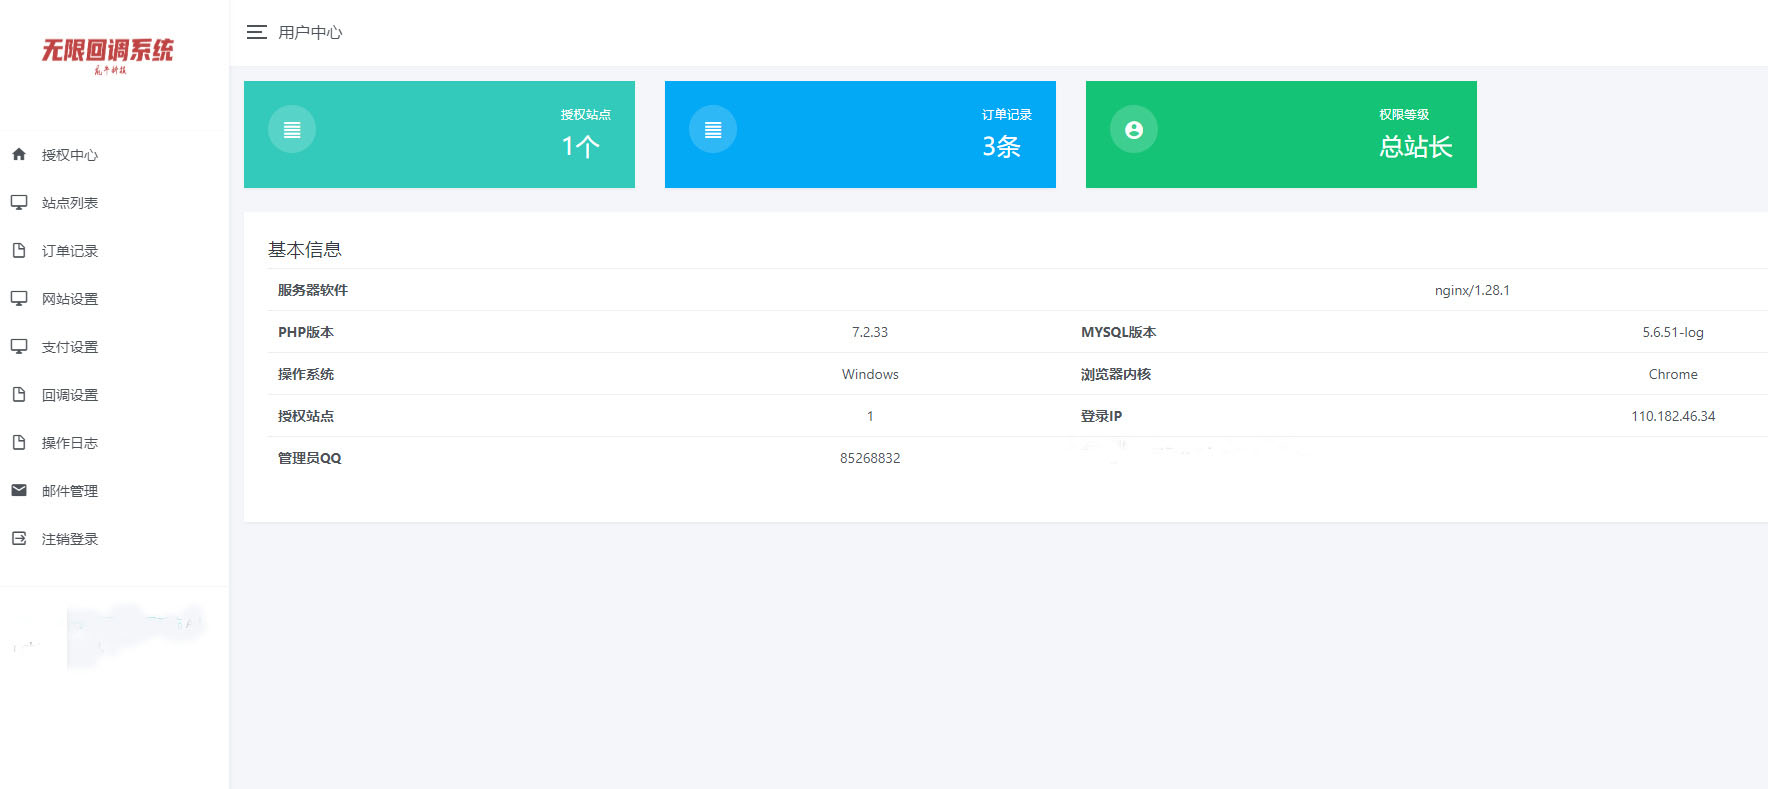Open the 站点列表 sidebar menu entry

pyautogui.click(x=70, y=203)
